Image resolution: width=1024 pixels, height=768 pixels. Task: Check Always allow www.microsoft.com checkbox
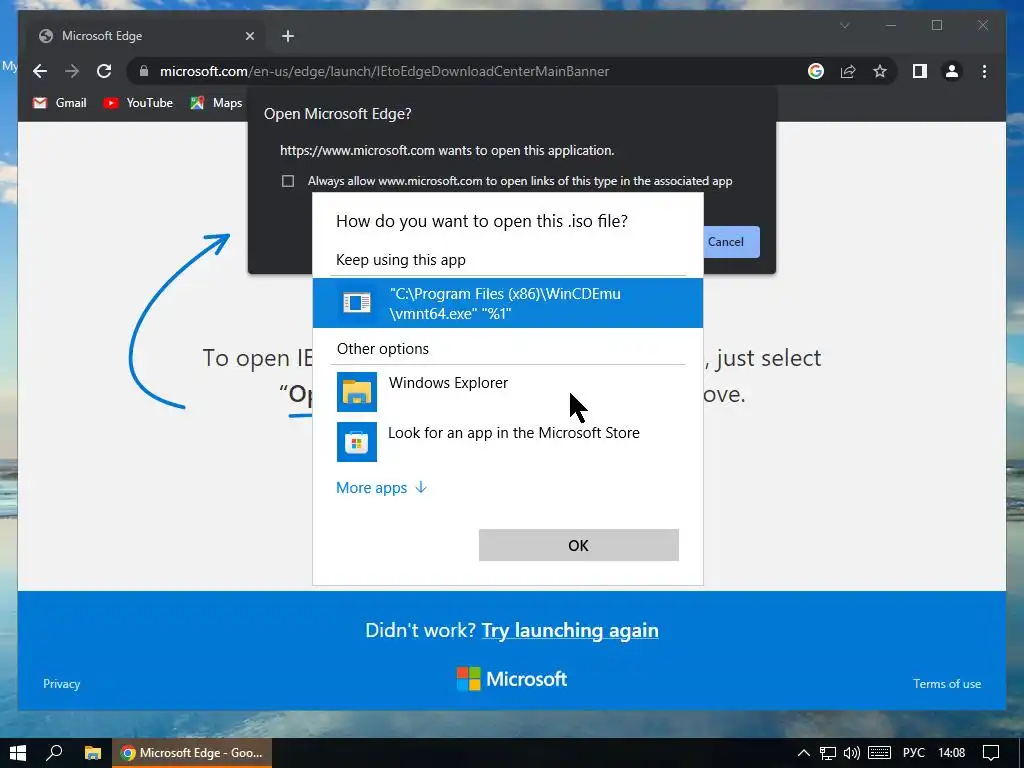[x=287, y=181]
